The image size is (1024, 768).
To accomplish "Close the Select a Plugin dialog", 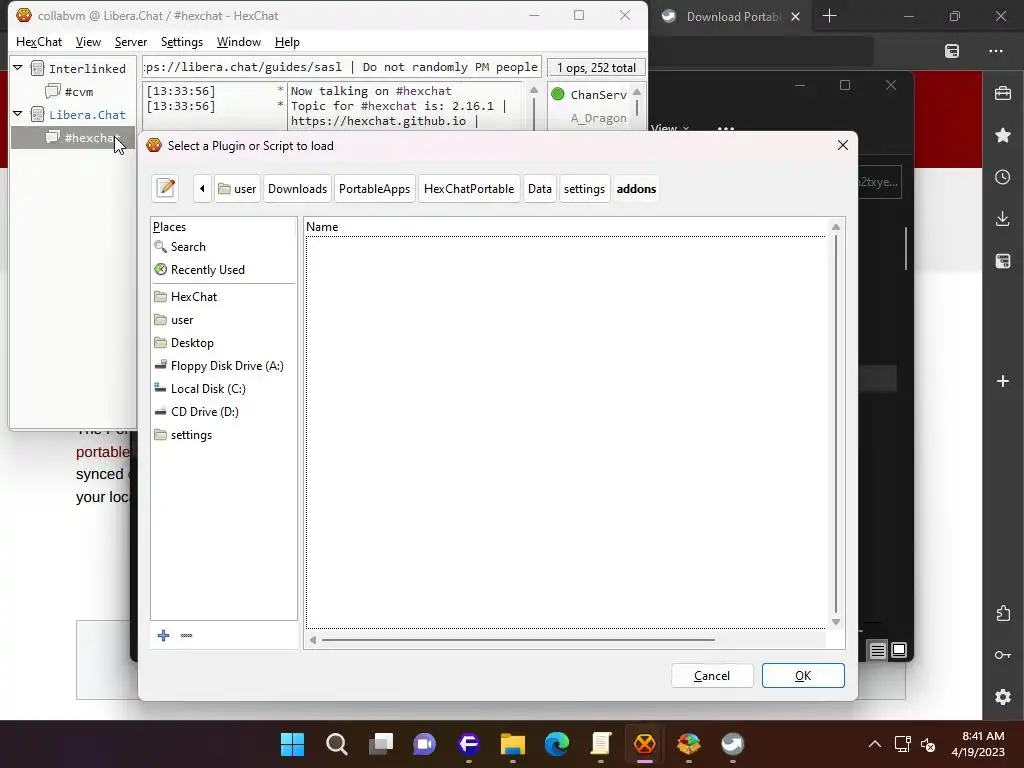I will click(x=842, y=145).
